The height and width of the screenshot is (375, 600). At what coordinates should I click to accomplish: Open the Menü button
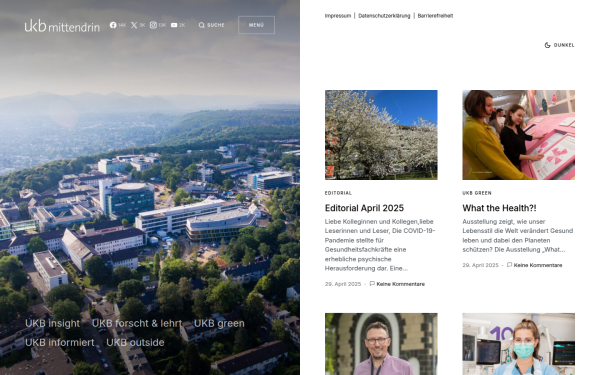[256, 25]
